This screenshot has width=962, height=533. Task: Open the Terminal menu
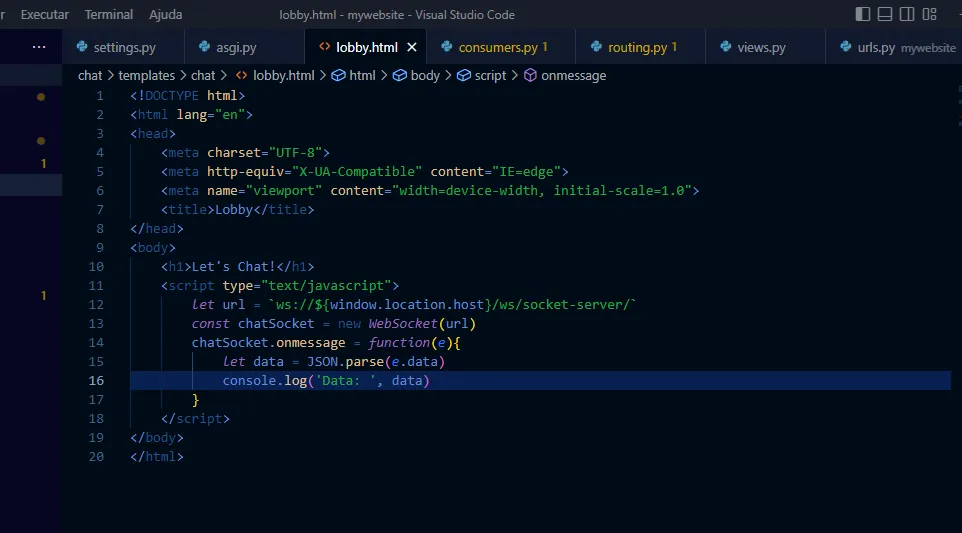tap(108, 15)
